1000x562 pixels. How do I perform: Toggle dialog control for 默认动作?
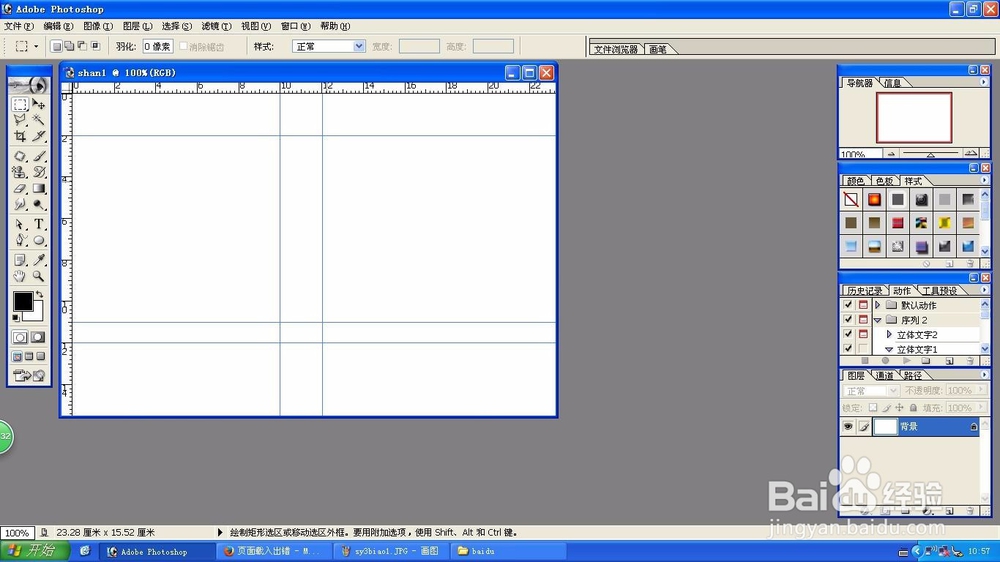(x=863, y=305)
